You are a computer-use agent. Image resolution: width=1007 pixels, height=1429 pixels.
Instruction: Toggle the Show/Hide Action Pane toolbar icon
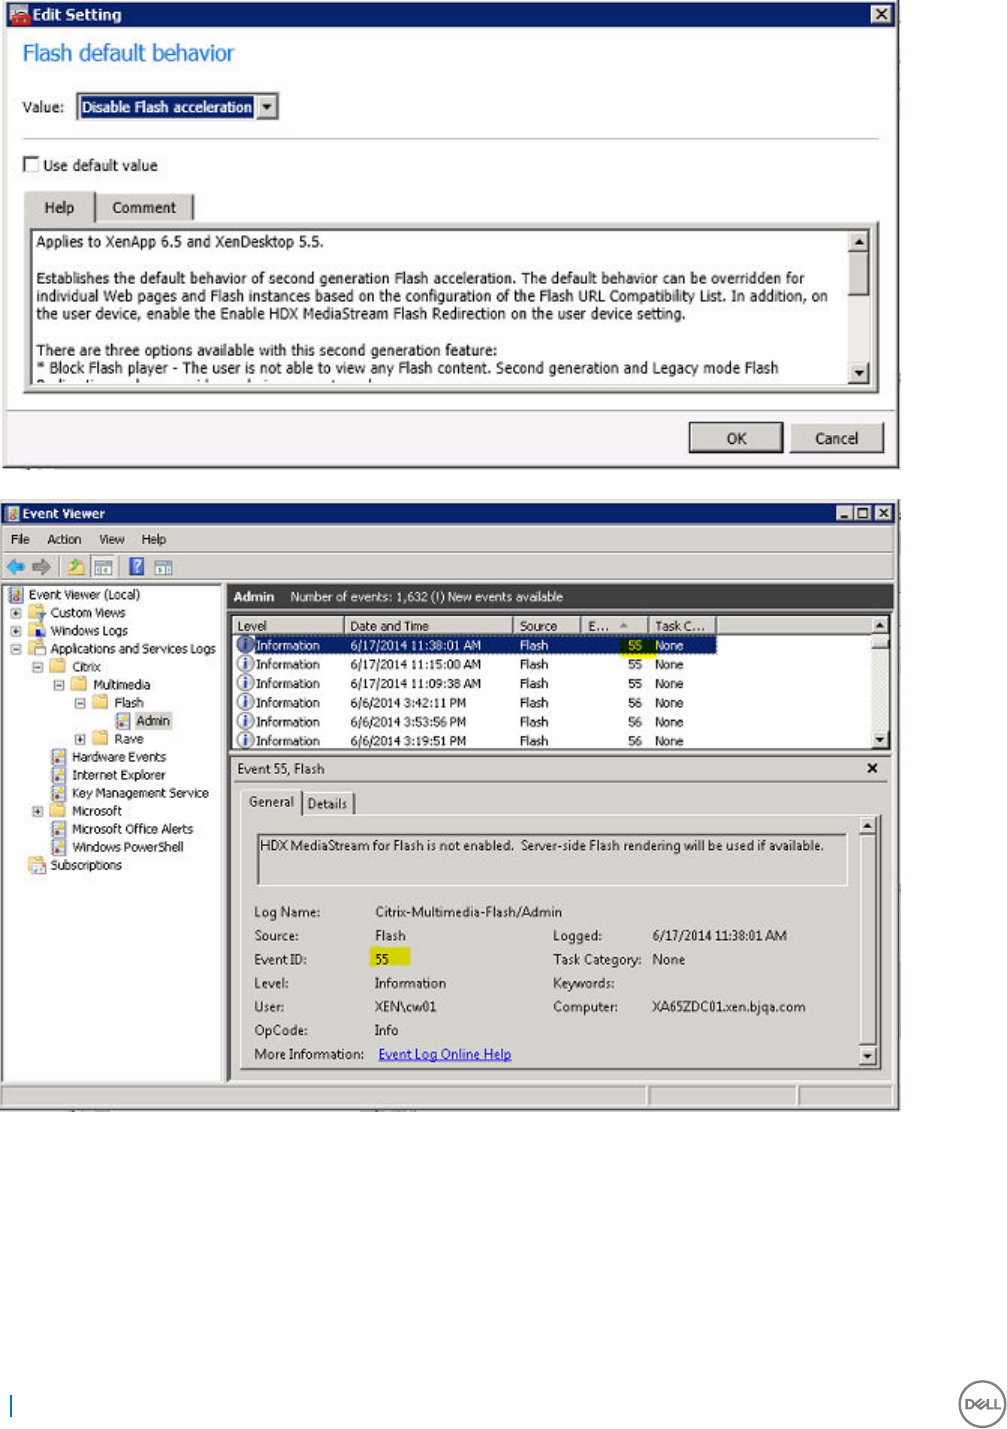click(164, 567)
